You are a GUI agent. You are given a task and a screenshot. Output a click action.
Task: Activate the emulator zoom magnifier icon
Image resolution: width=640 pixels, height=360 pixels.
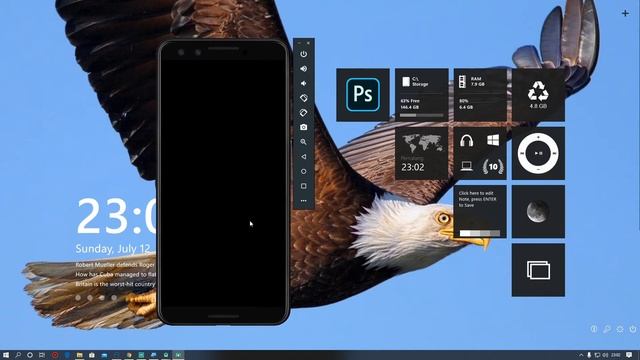click(303, 142)
